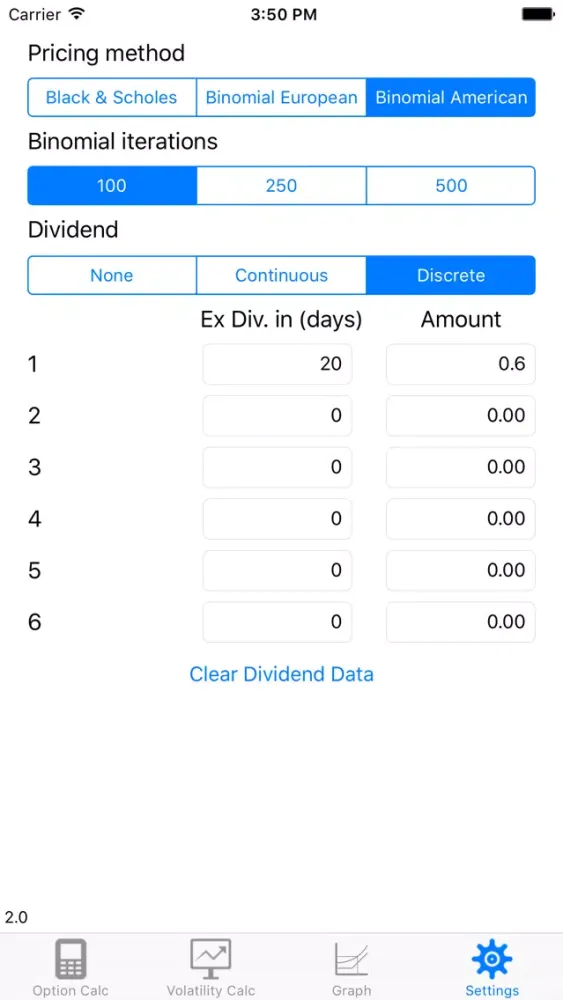Viewport: 563px width, 1000px height.
Task: Open the Volatility Calc monitor icon
Action: coord(210,959)
